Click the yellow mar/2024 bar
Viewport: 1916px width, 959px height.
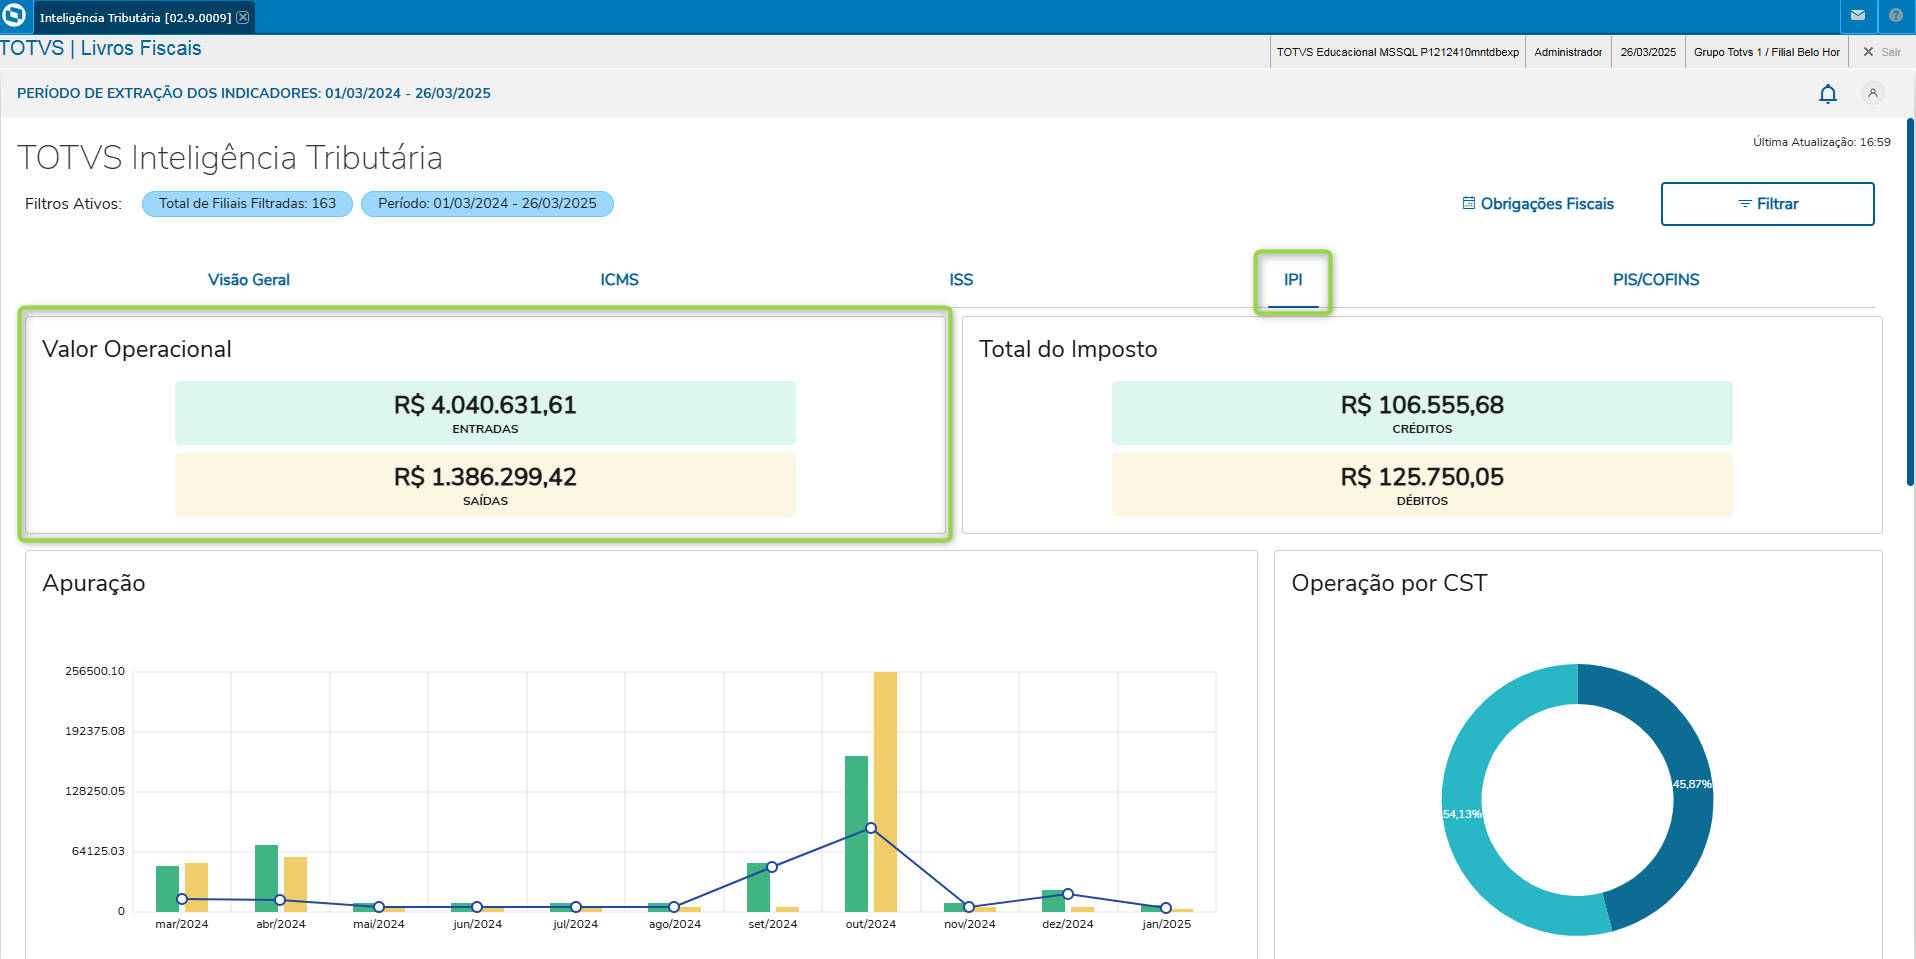pyautogui.click(x=196, y=887)
